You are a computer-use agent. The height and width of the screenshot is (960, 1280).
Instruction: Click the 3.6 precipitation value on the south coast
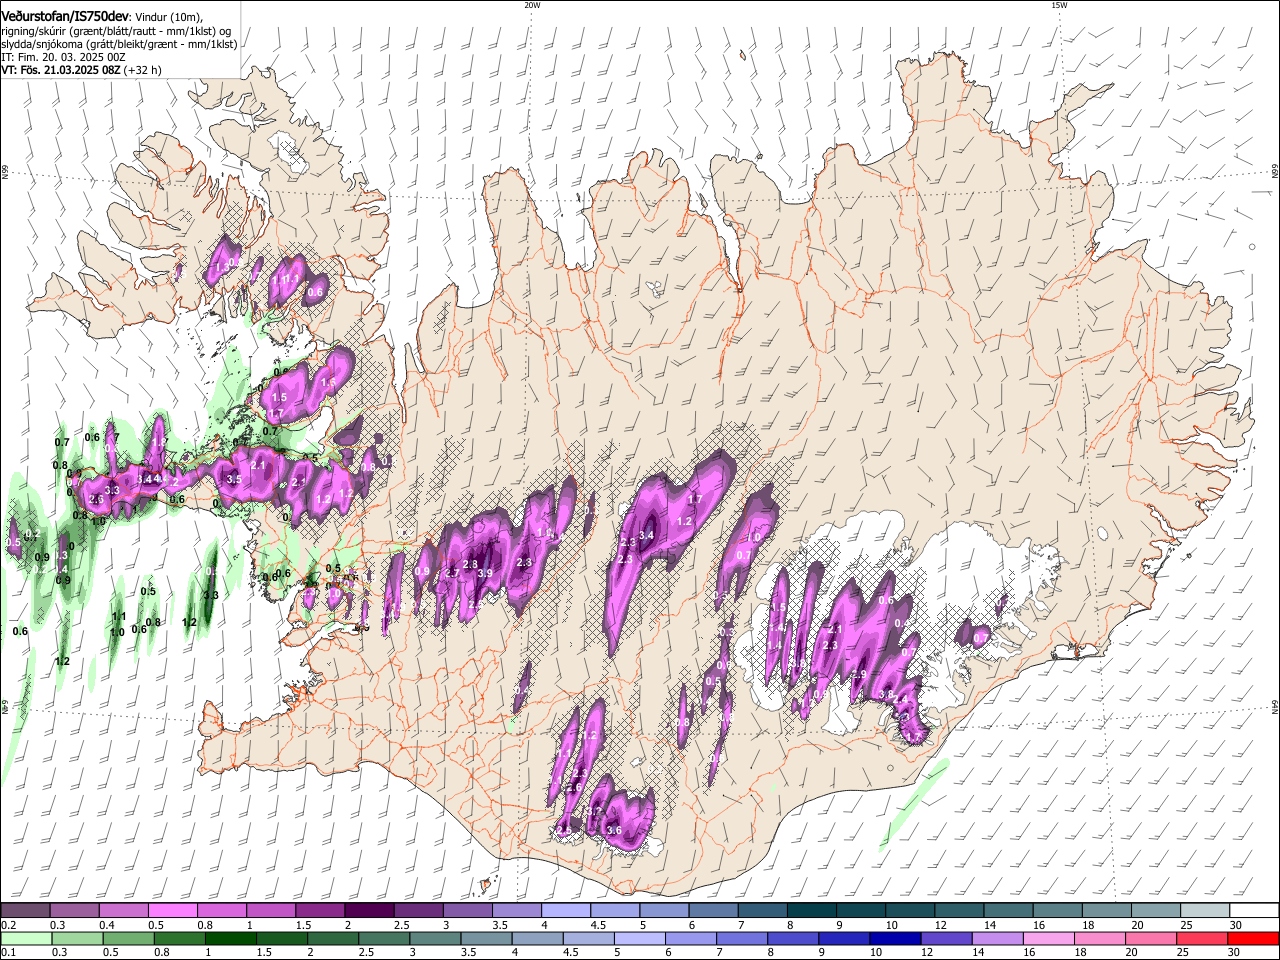(x=614, y=831)
